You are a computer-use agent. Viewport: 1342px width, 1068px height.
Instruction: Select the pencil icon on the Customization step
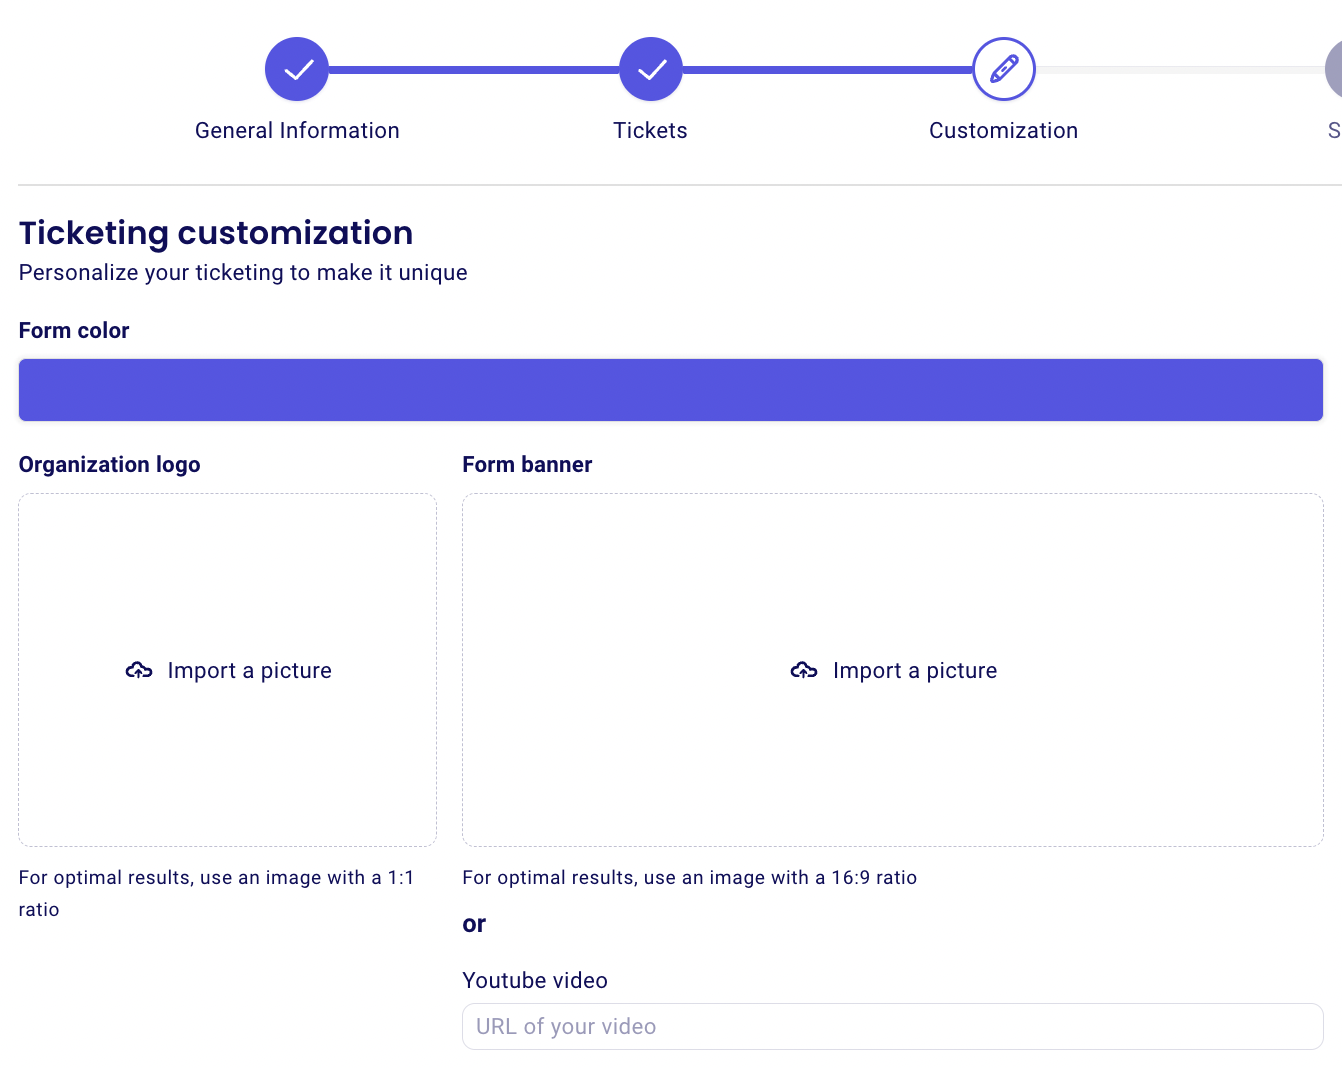[x=1003, y=68]
